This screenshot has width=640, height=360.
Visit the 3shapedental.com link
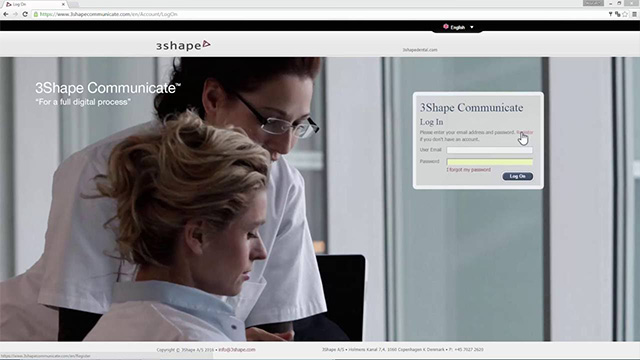[420, 50]
